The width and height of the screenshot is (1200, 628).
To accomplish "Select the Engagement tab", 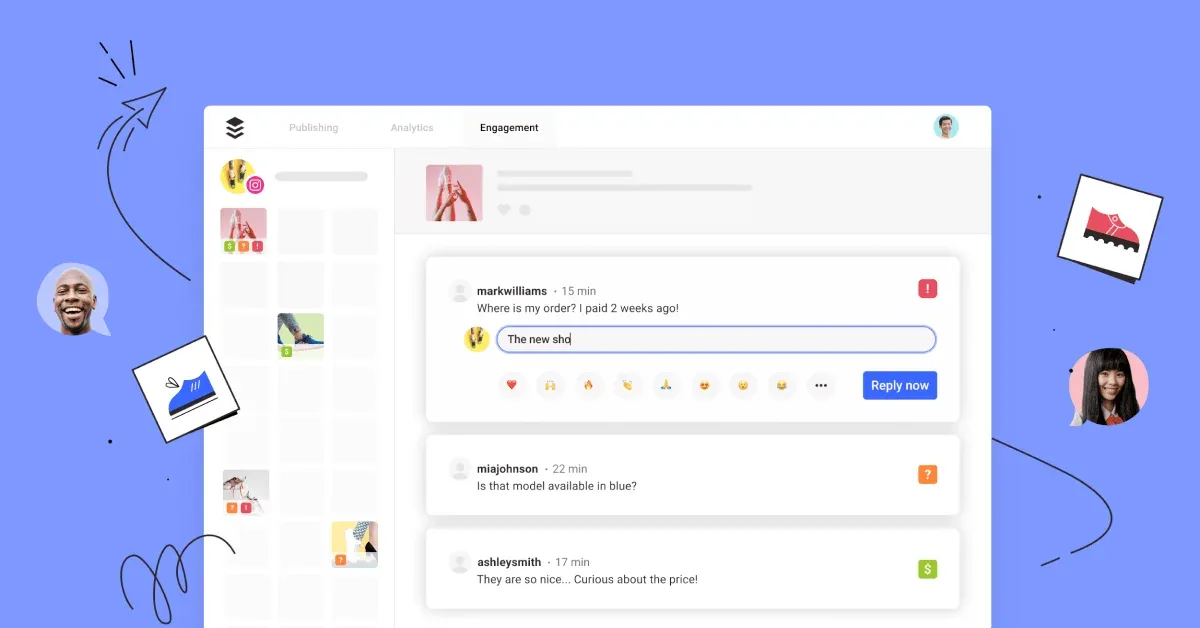I will [509, 128].
